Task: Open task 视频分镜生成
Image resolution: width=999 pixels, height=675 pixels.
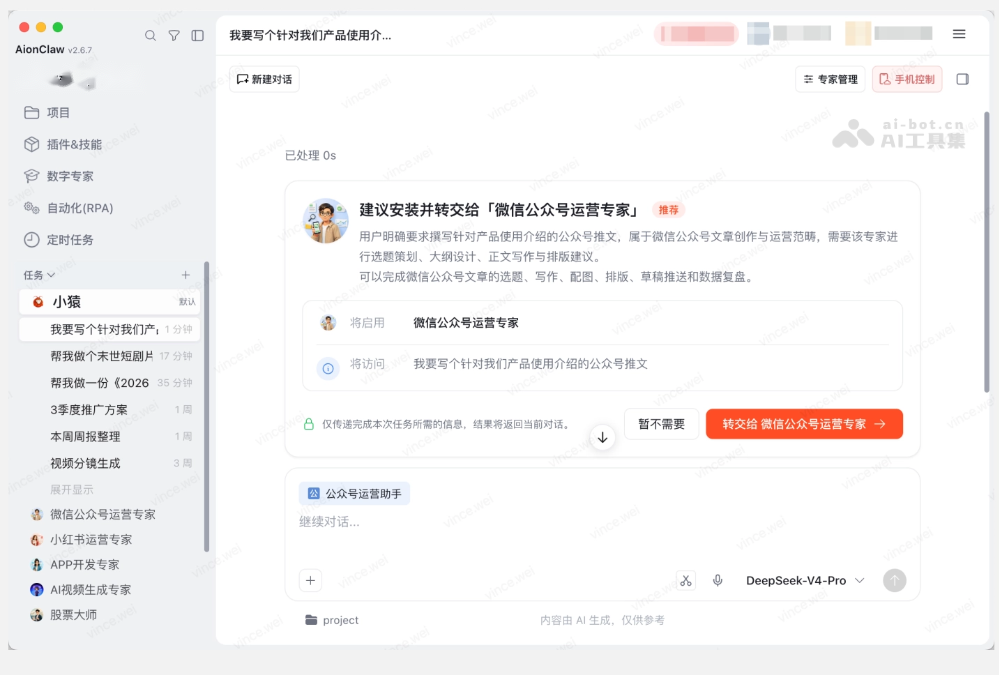Action: click(110, 463)
